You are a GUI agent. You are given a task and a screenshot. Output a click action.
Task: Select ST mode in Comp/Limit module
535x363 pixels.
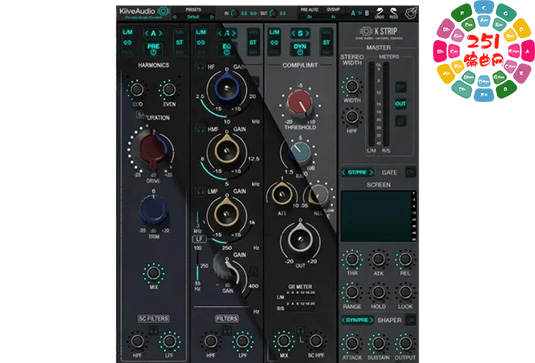(326, 43)
